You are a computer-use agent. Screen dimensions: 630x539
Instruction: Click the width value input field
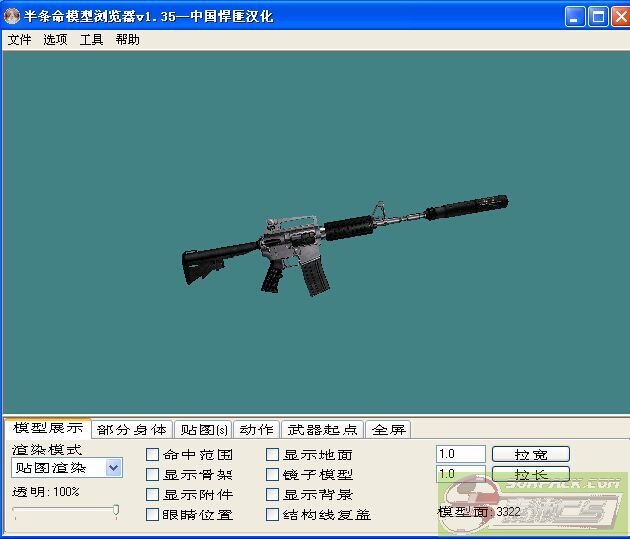(x=460, y=454)
